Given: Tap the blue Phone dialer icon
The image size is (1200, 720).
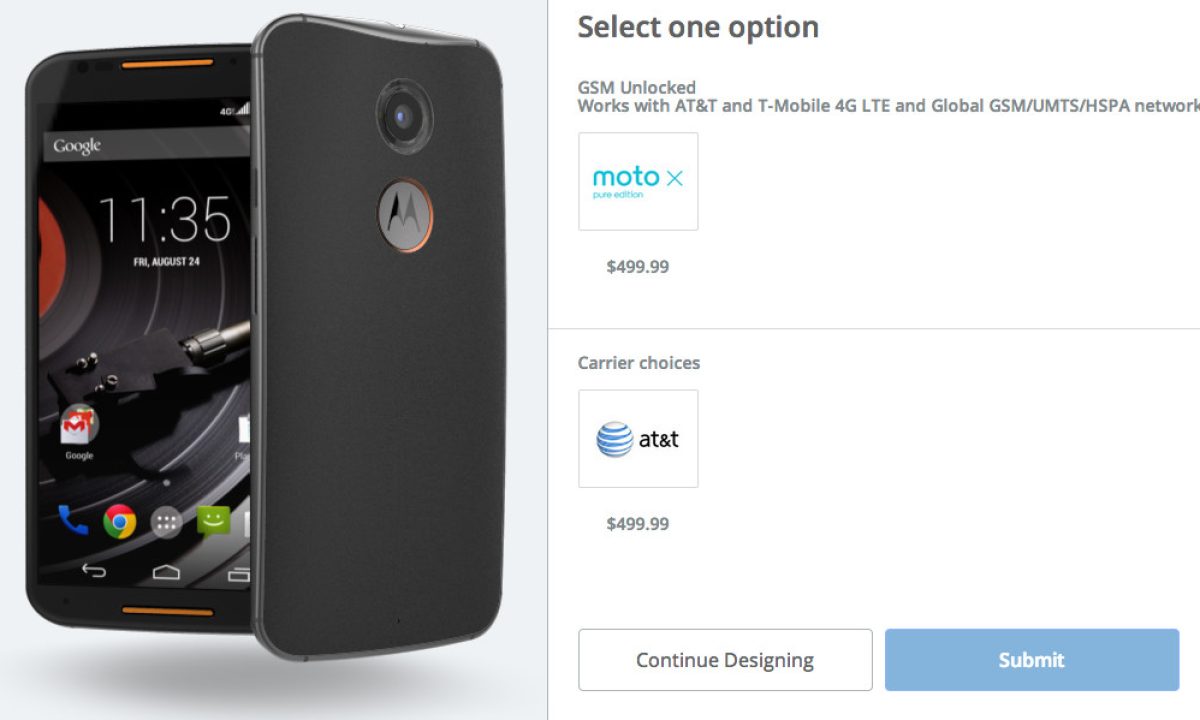Looking at the screenshot, I should coord(72,519).
